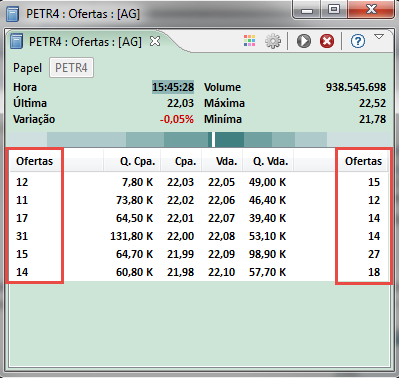Close the PETR4 Ofertas tab
This screenshot has height=378, width=399.
point(155,41)
